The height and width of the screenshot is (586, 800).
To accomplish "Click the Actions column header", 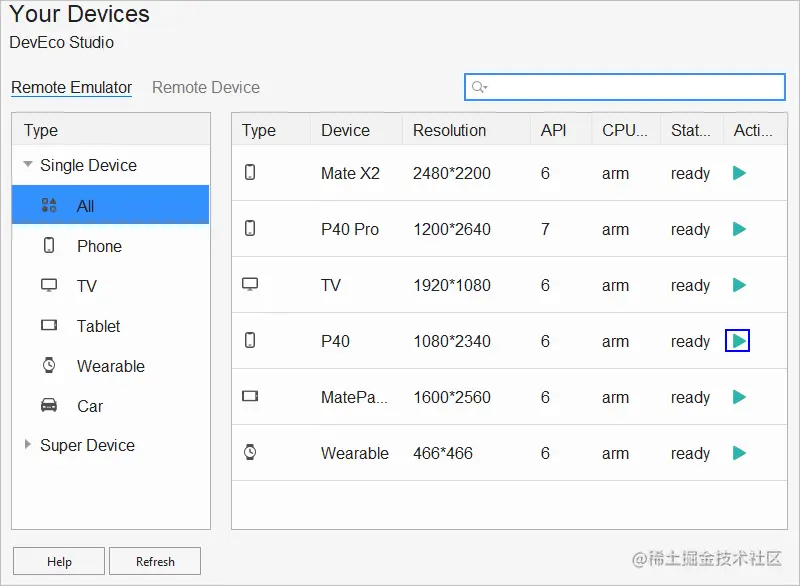I will pos(753,130).
